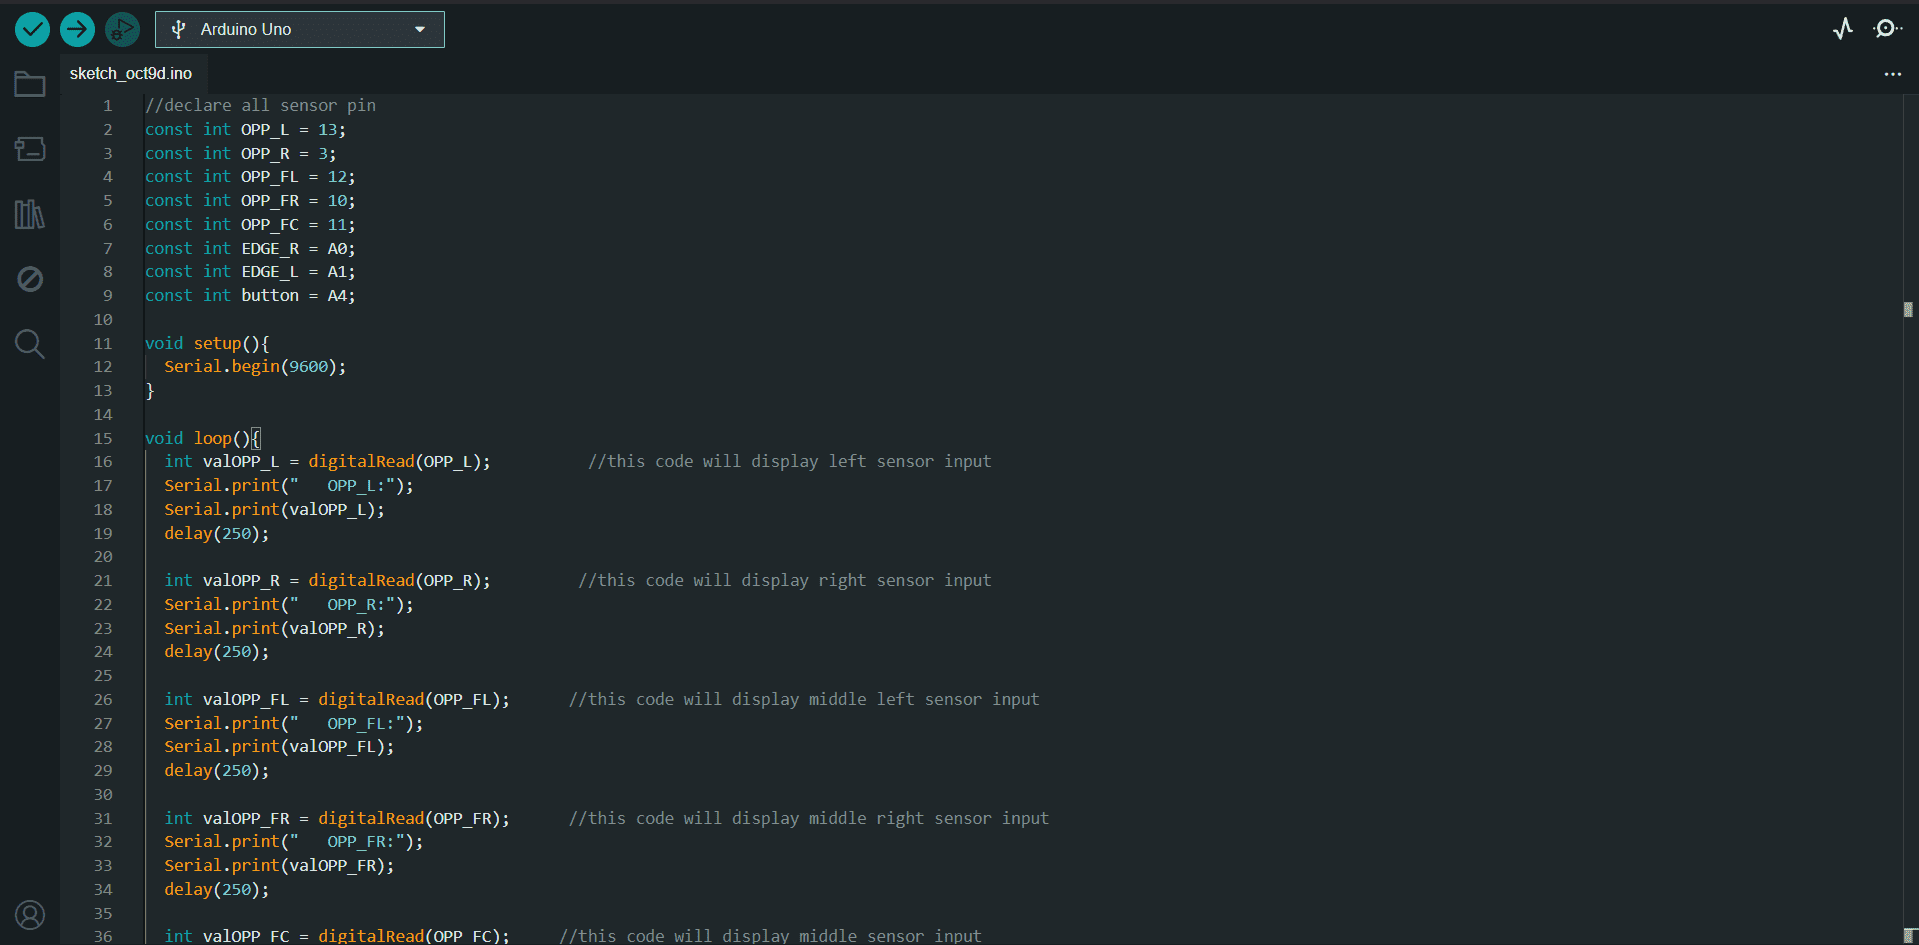Open the editor tab three-dots menu
Viewport: 1919px width, 945px height.
1892,74
